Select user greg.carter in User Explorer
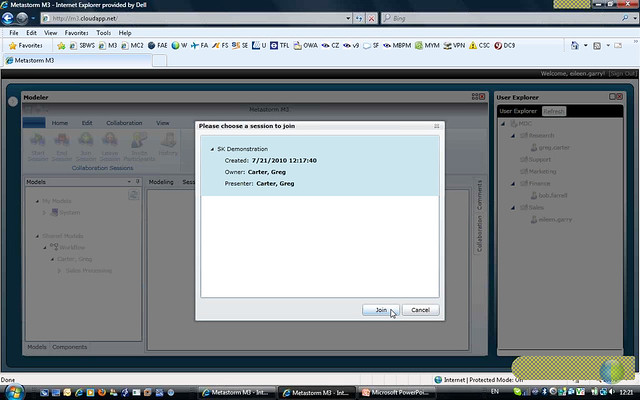The width and height of the screenshot is (640, 400). tap(550, 147)
